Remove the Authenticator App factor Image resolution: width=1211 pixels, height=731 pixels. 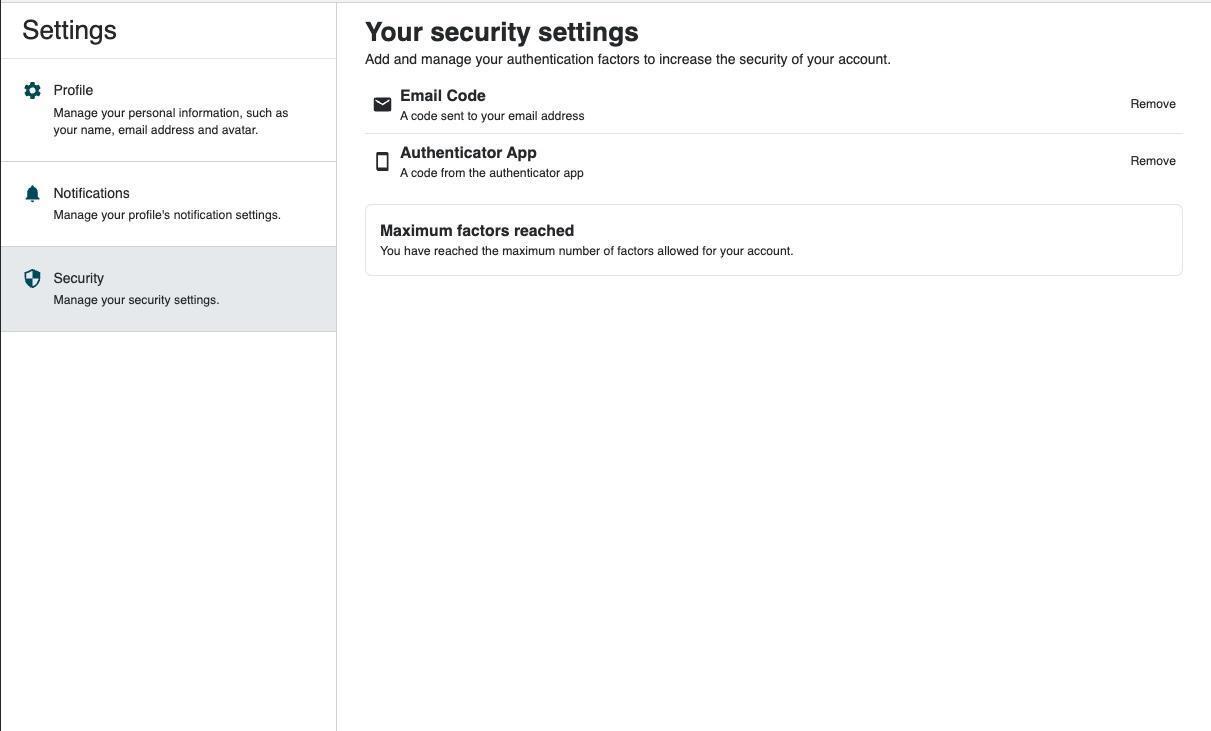pos(1152,161)
